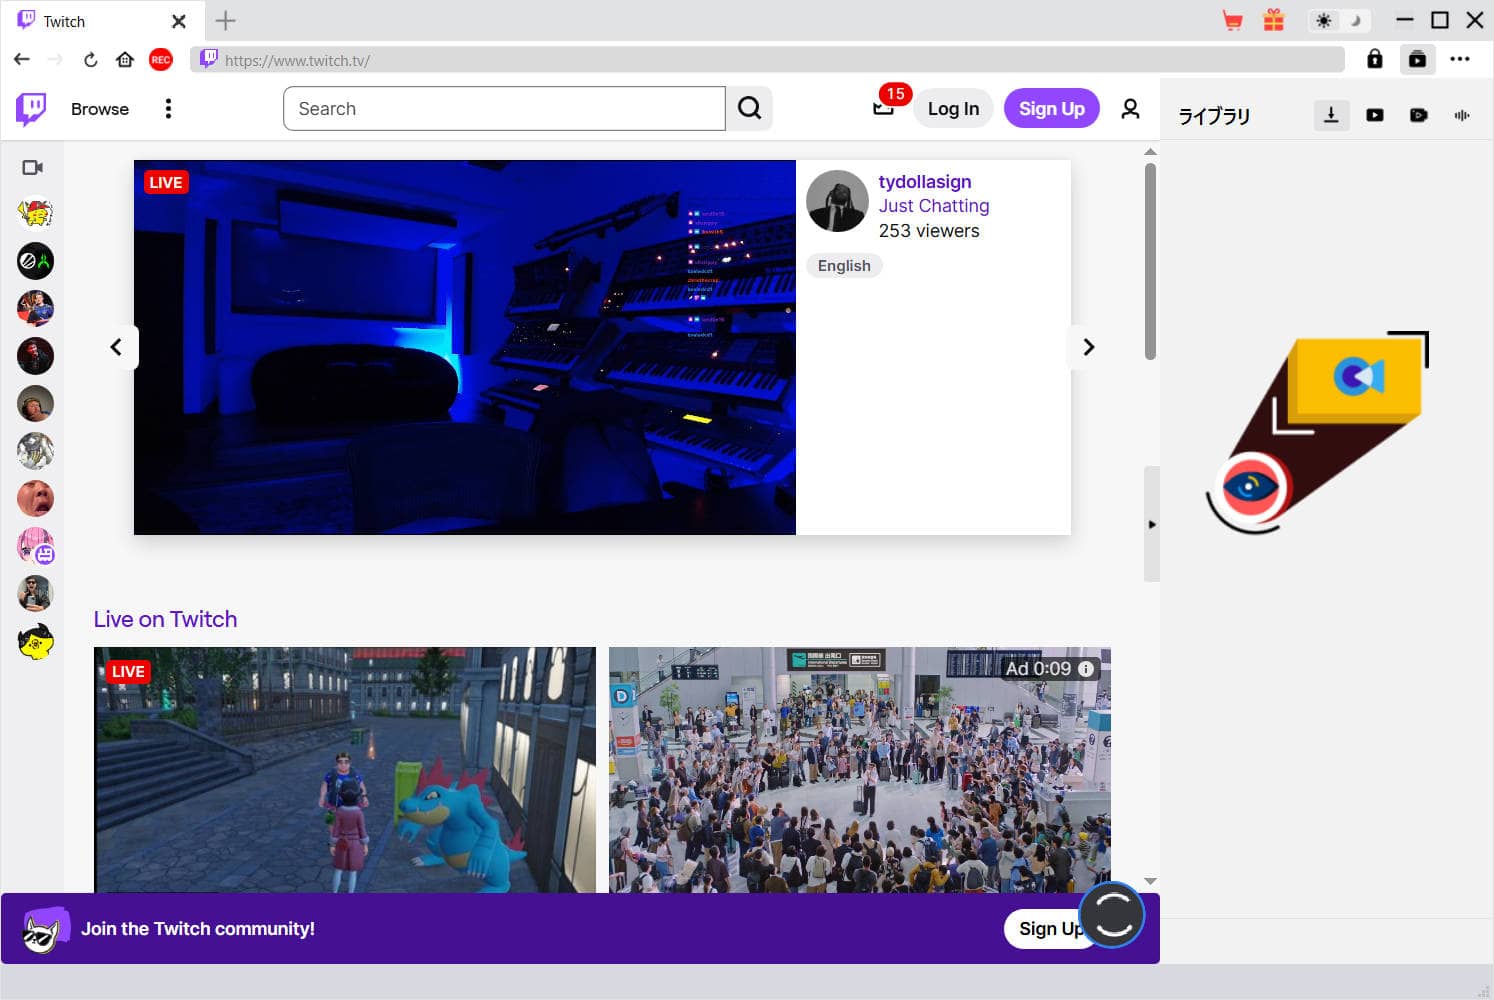Open the gift promotions icon
Screen dimensions: 1494x1000
1273,19
